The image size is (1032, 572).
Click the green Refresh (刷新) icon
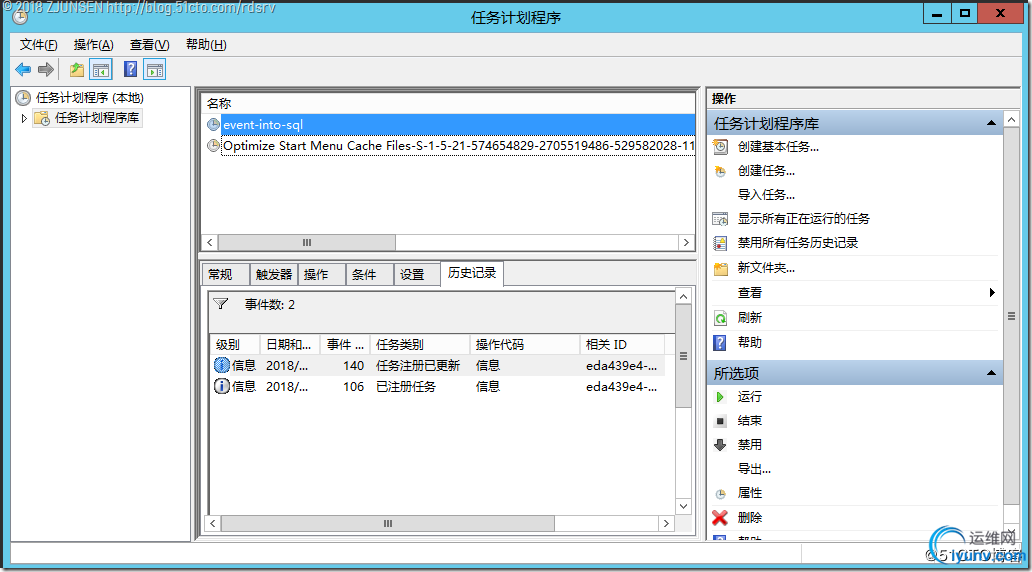coord(721,318)
